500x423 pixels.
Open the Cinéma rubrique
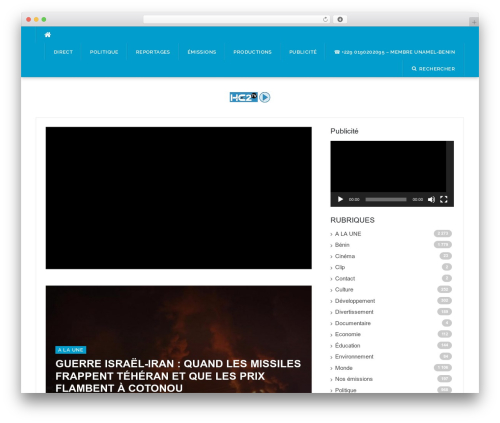345,256
